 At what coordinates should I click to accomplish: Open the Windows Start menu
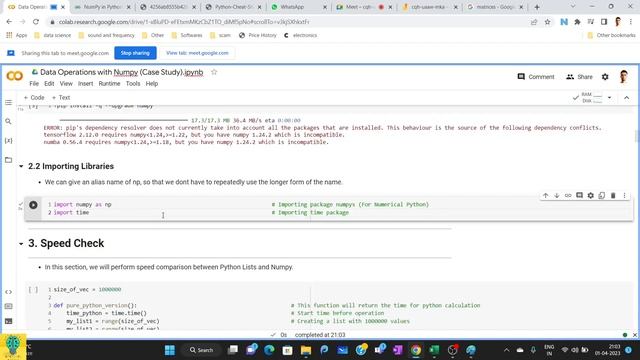coord(170,350)
